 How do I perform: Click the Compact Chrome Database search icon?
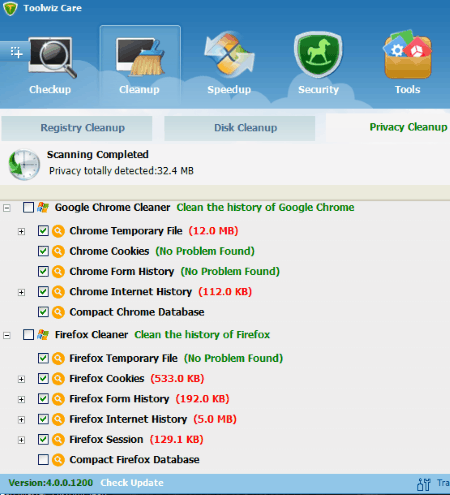click(58, 312)
